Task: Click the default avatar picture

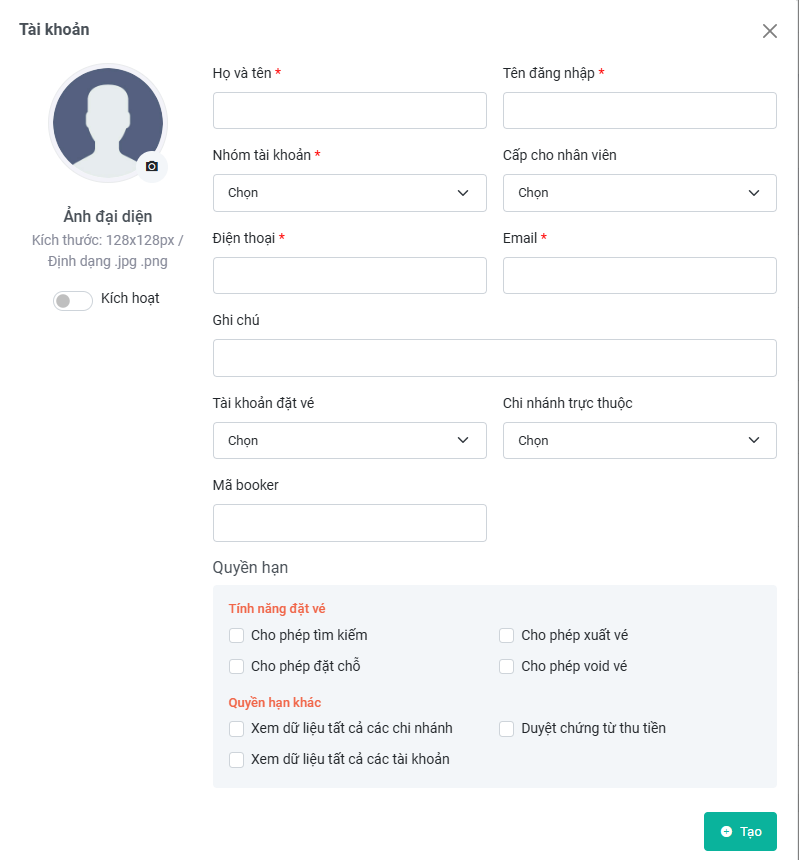Action: coord(108,123)
